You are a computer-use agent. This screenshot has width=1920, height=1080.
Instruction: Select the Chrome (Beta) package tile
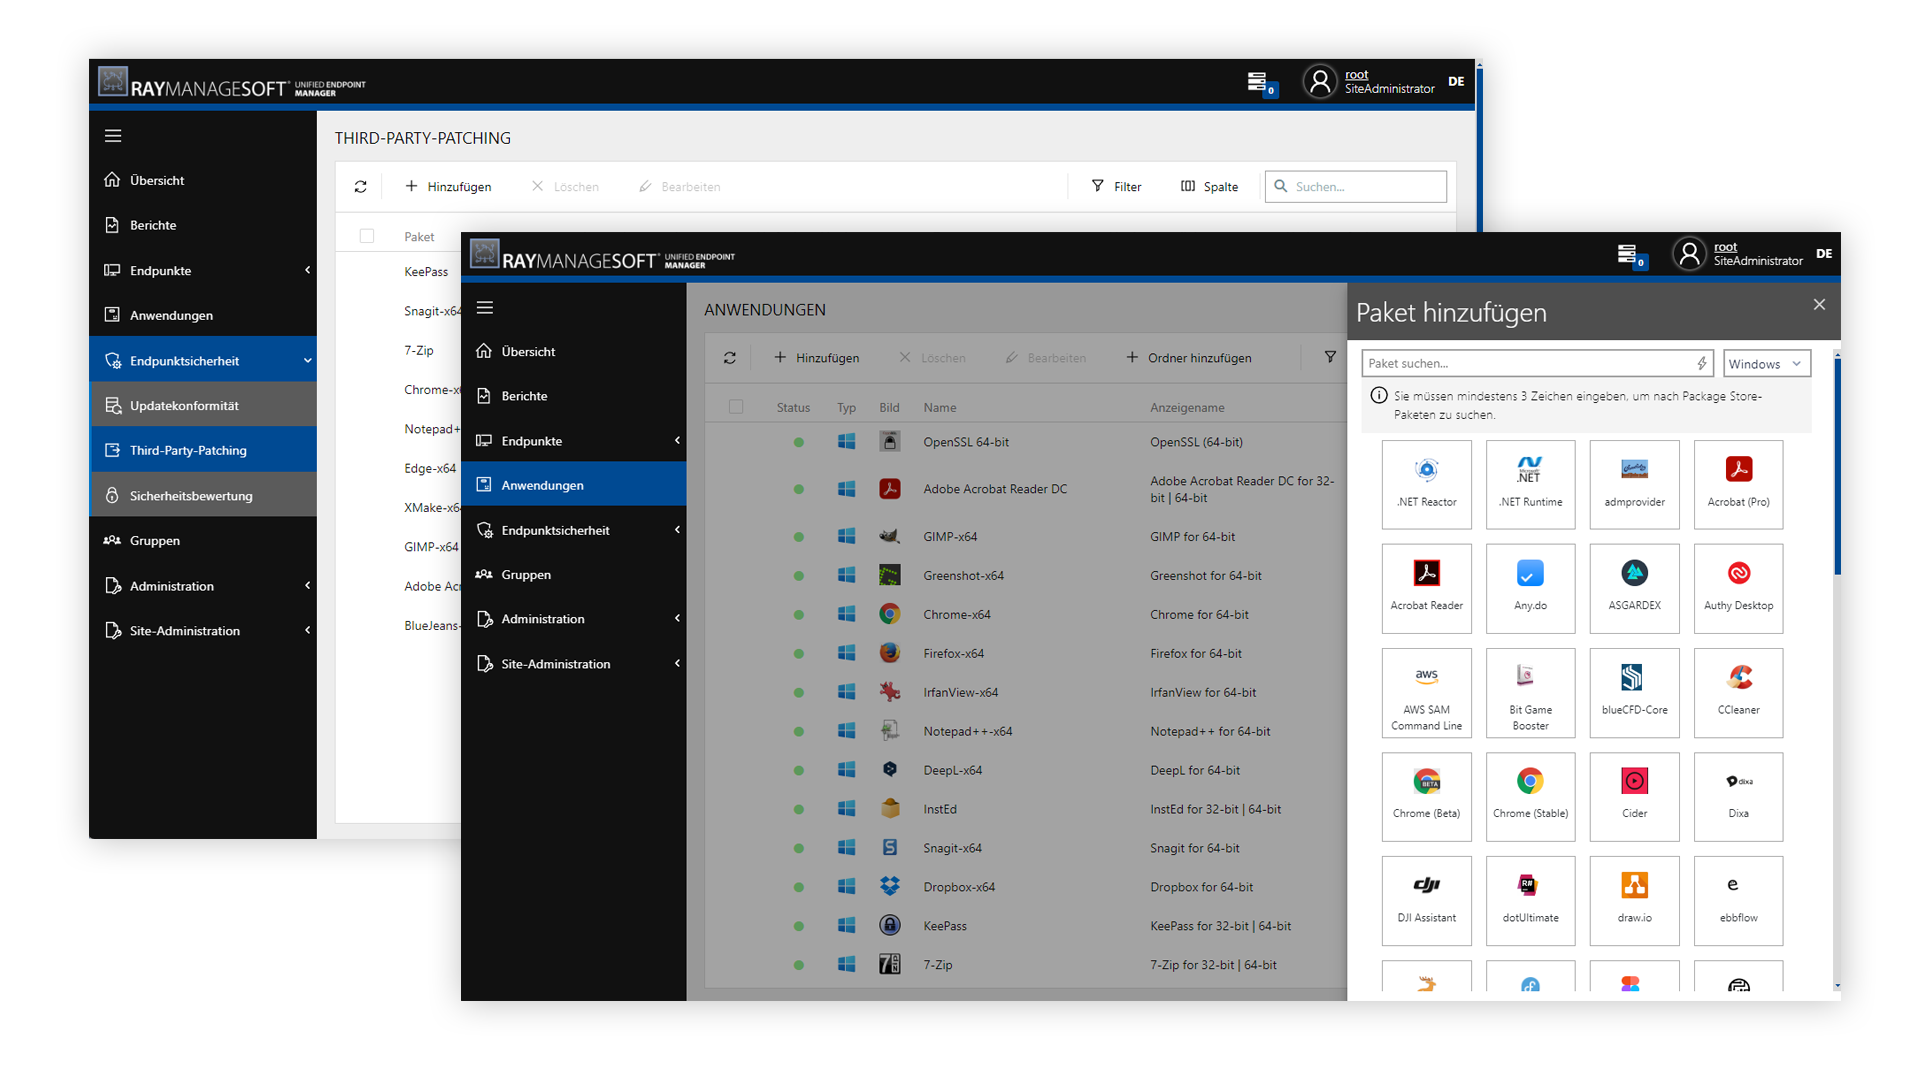pos(1426,796)
